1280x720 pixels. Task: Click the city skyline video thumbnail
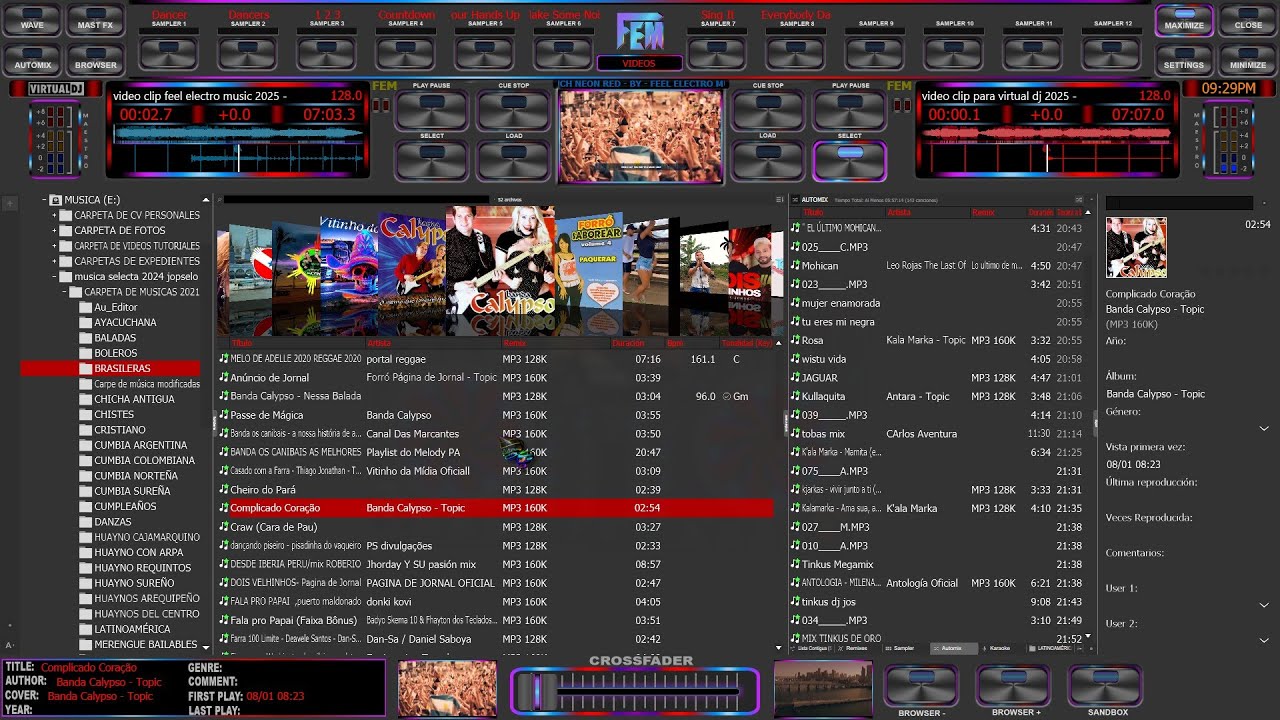(823, 688)
